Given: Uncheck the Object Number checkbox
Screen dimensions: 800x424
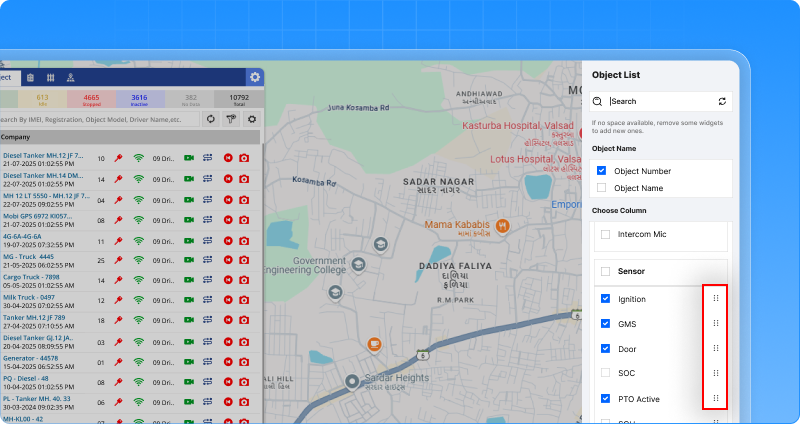Looking at the screenshot, I should click(601, 171).
